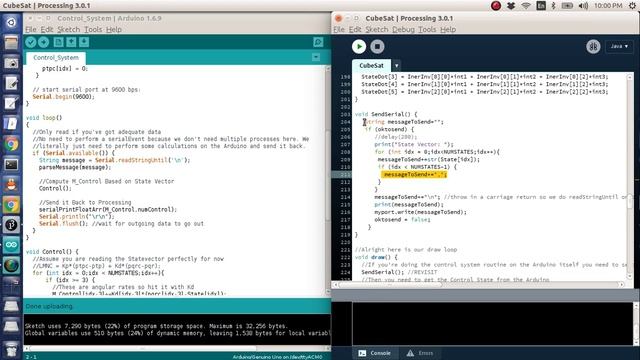Image resolution: width=640 pixels, height=360 pixels.
Task: Click line number 203 in Processing gutter
Action: (x=345, y=114)
